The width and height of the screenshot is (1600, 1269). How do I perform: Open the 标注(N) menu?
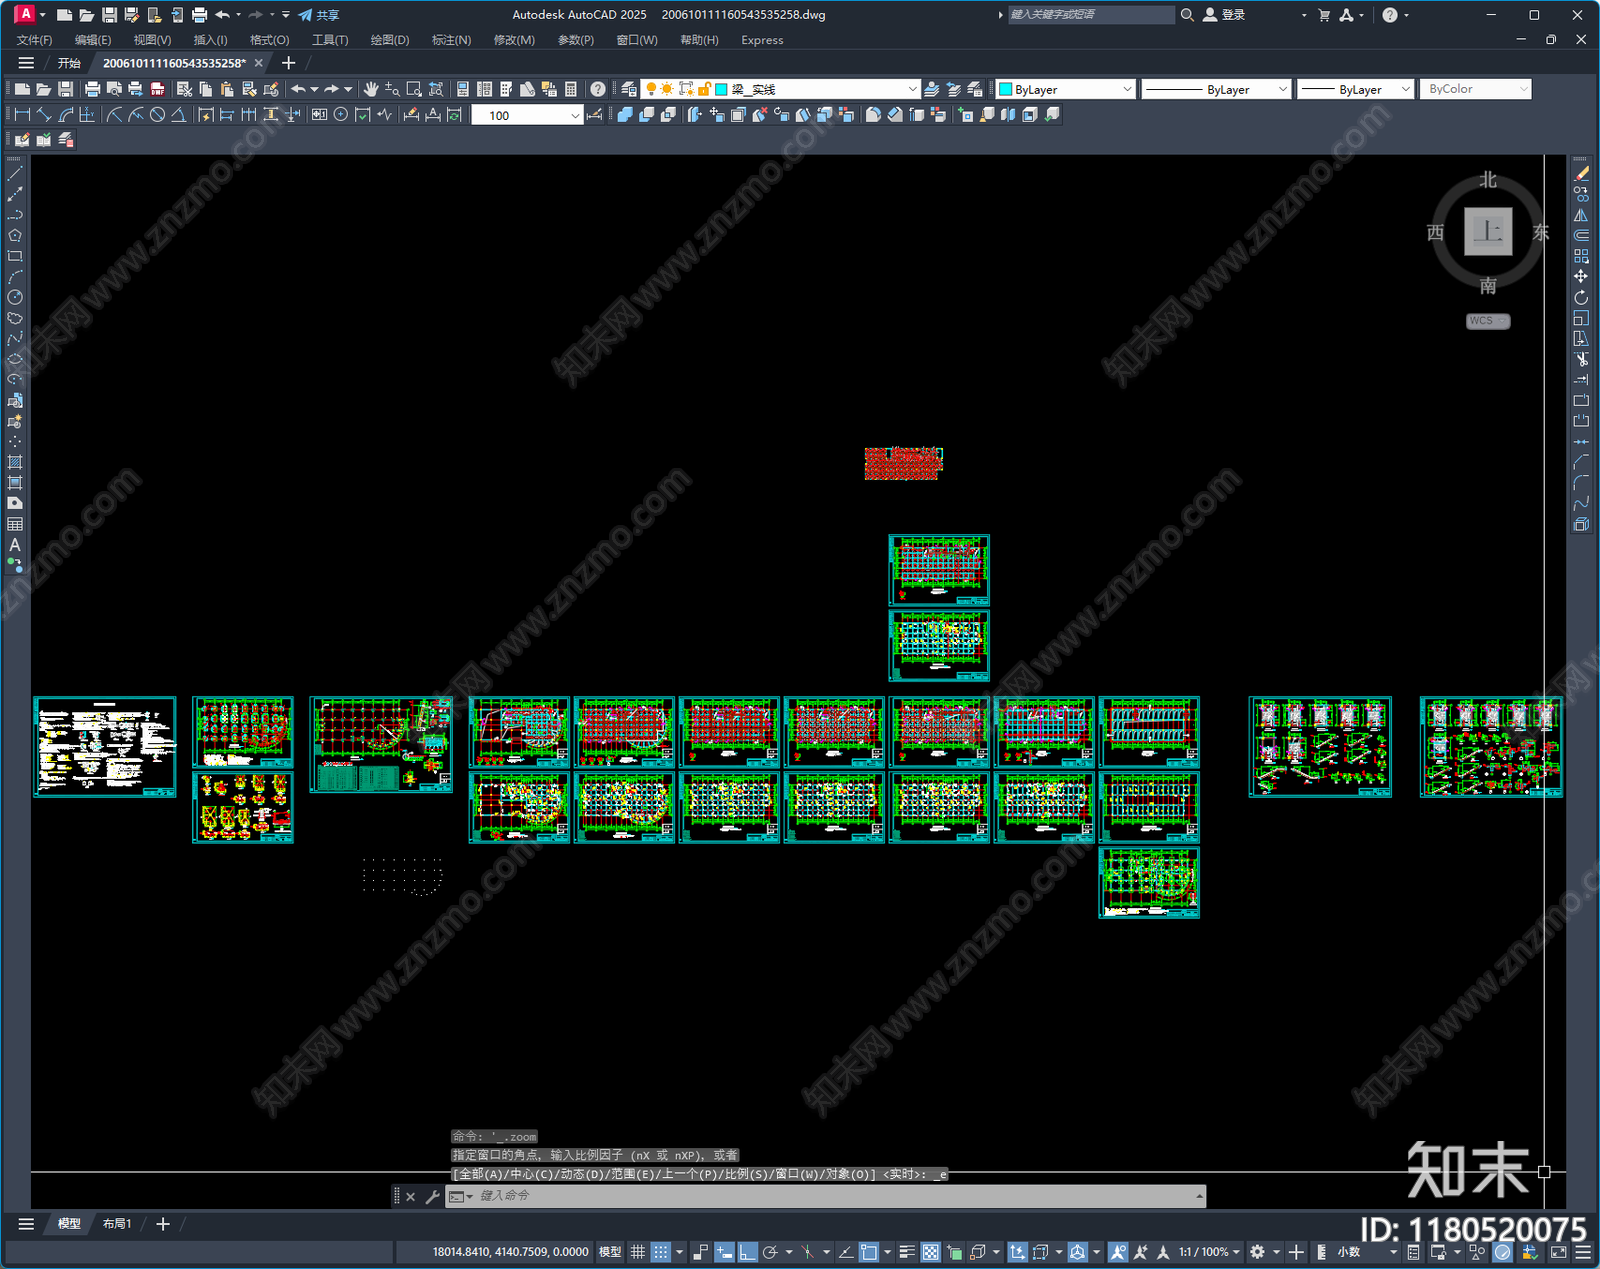click(x=451, y=40)
